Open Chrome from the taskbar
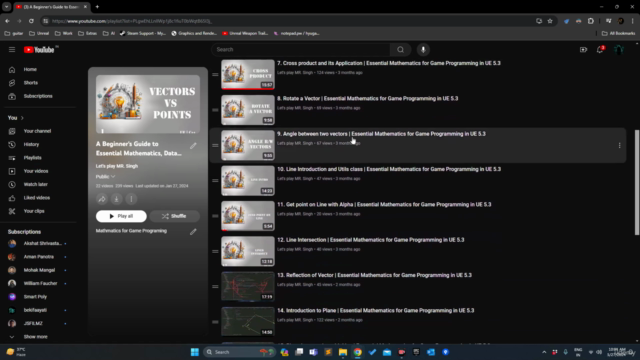Screen dimensions: 640x360 click(x=358, y=352)
